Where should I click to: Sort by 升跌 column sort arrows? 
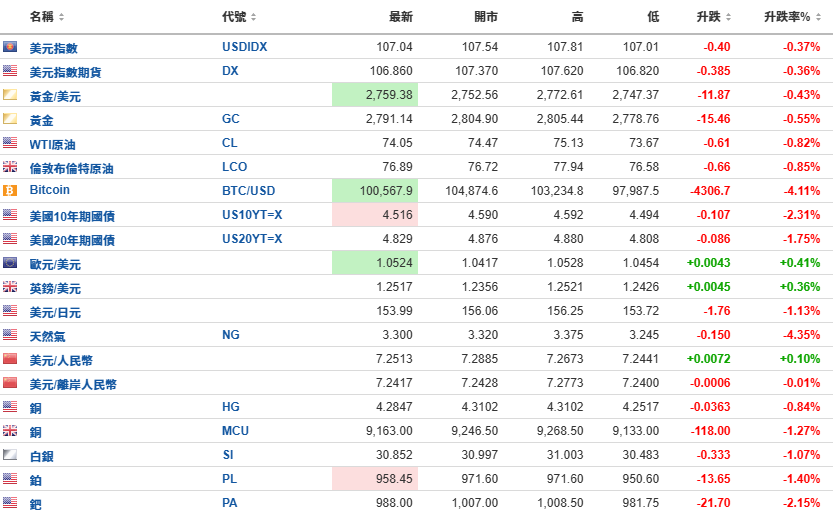(x=728, y=17)
